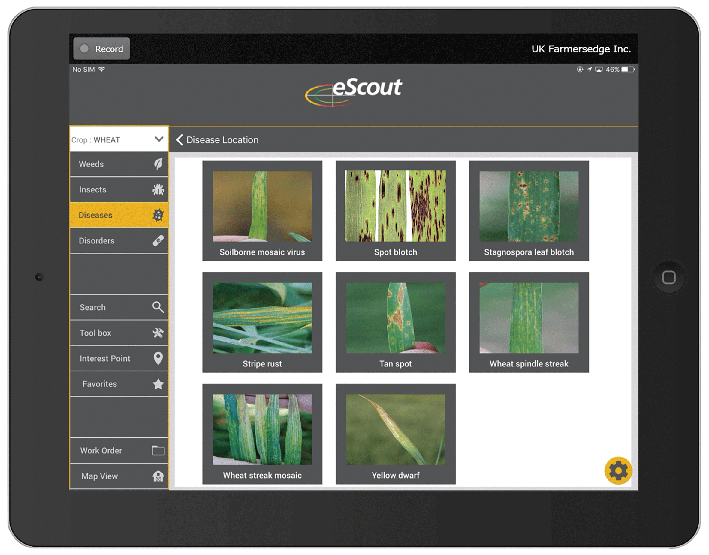Click the Favorites star icon
Image resolution: width=709 pixels, height=555 pixels.
[158, 384]
